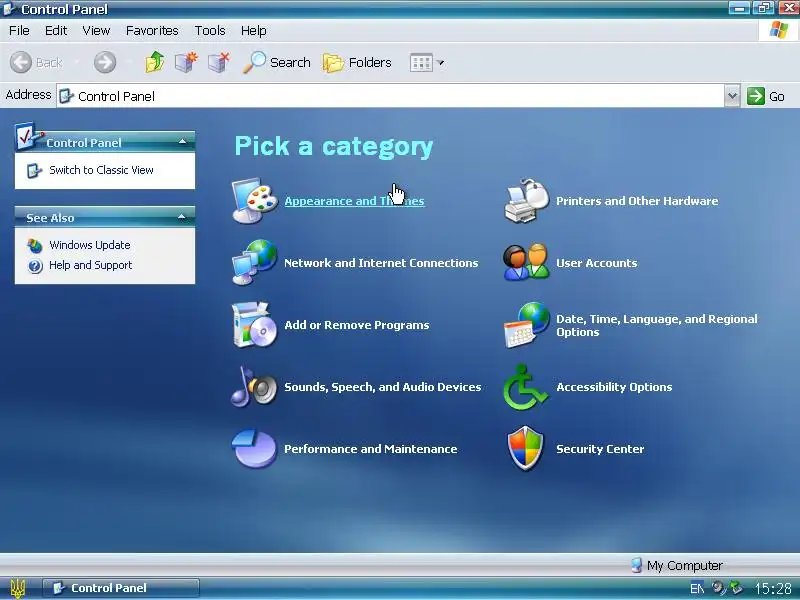Collapse the See Also sidebar section

[182, 217]
